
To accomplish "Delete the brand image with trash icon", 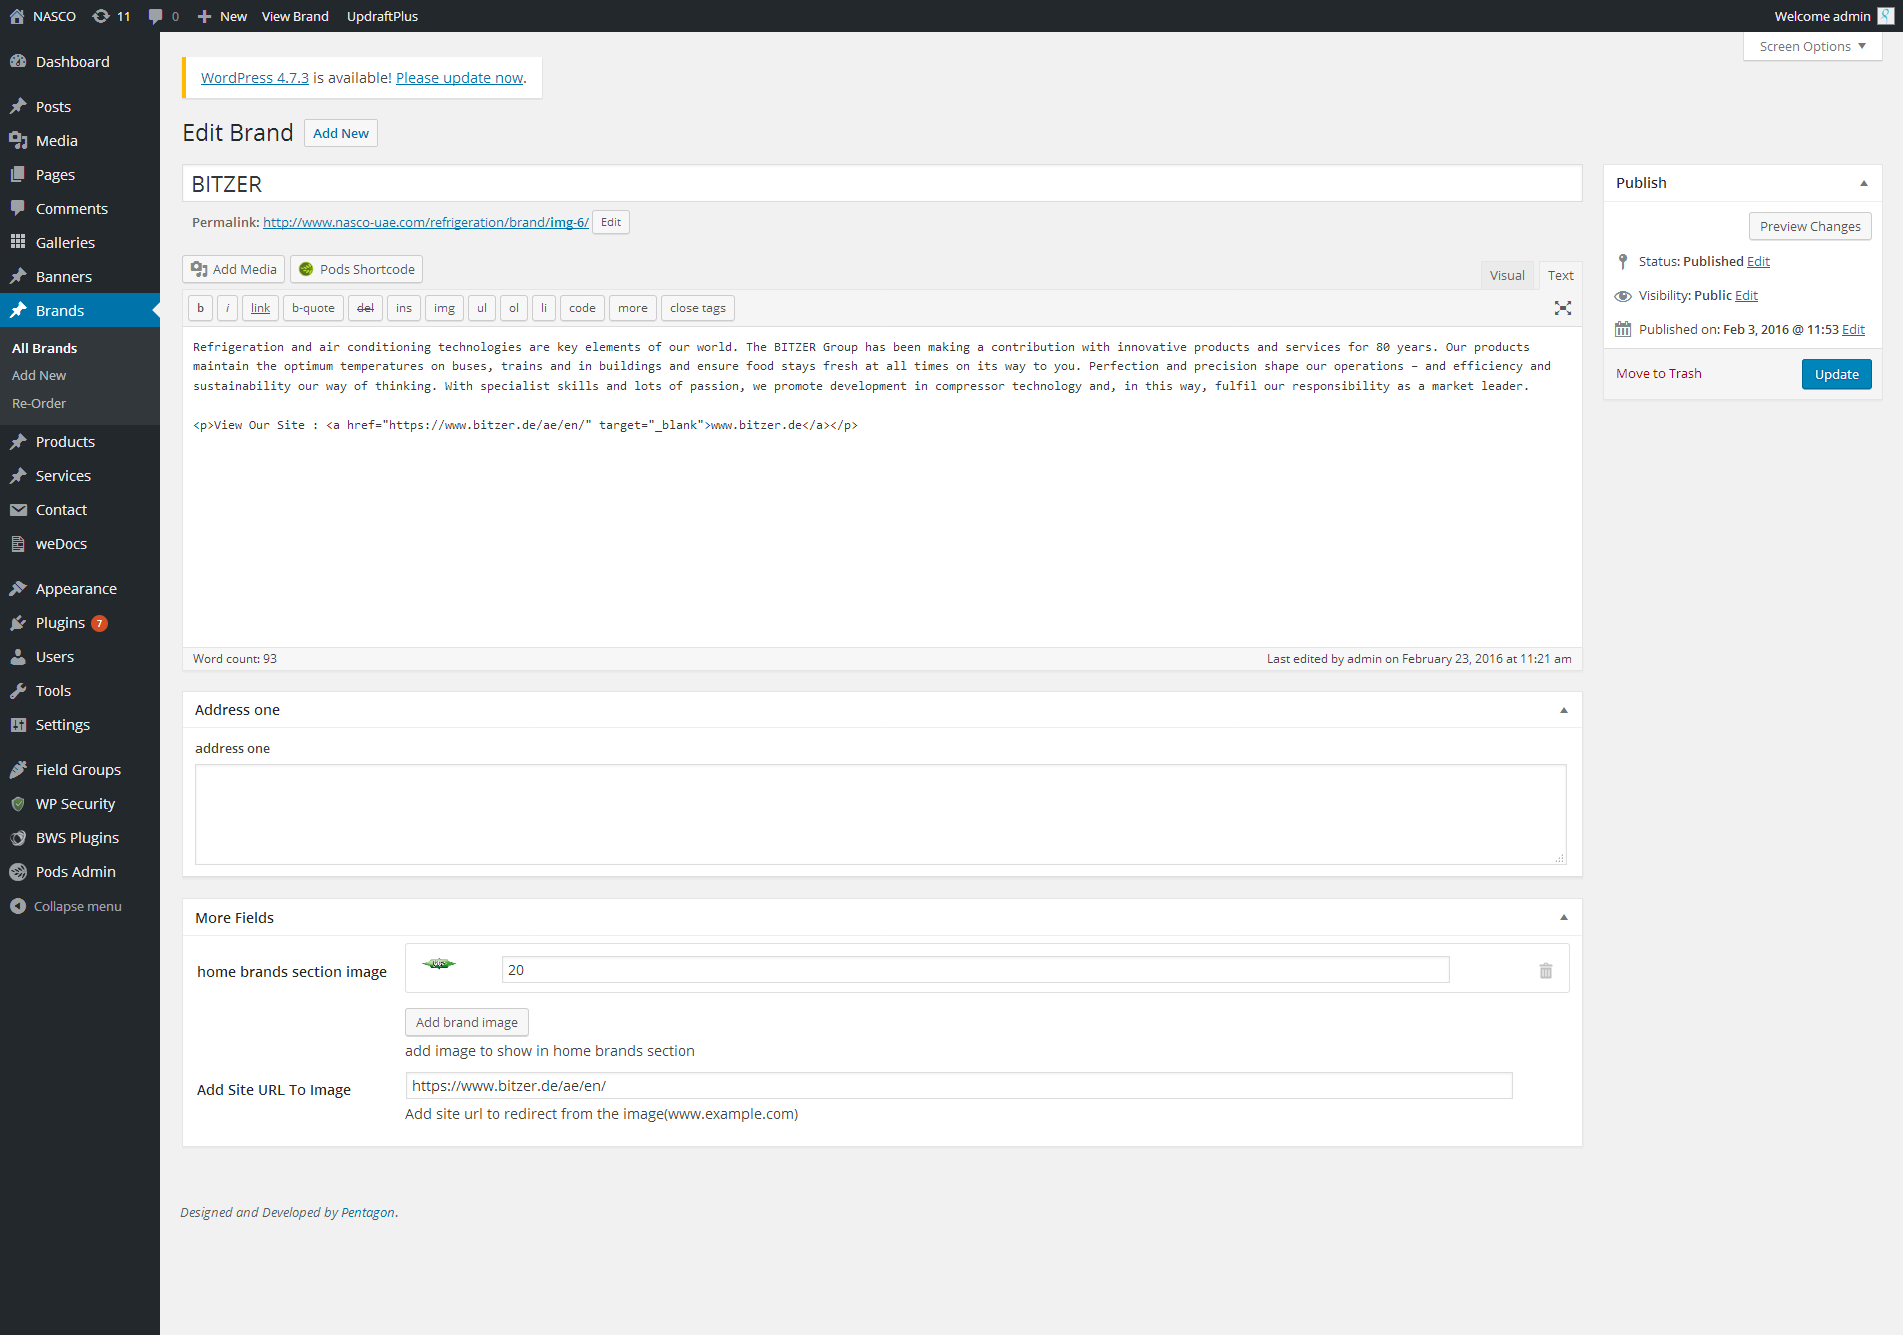I will click(1545, 971).
